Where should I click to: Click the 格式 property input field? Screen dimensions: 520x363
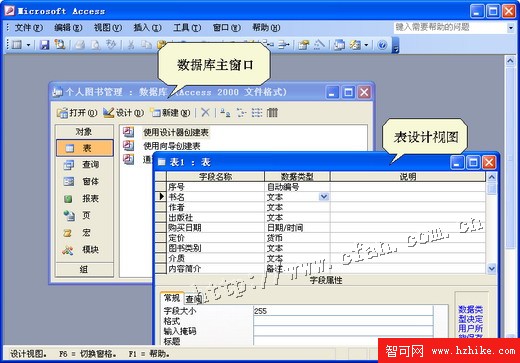tap(343, 321)
